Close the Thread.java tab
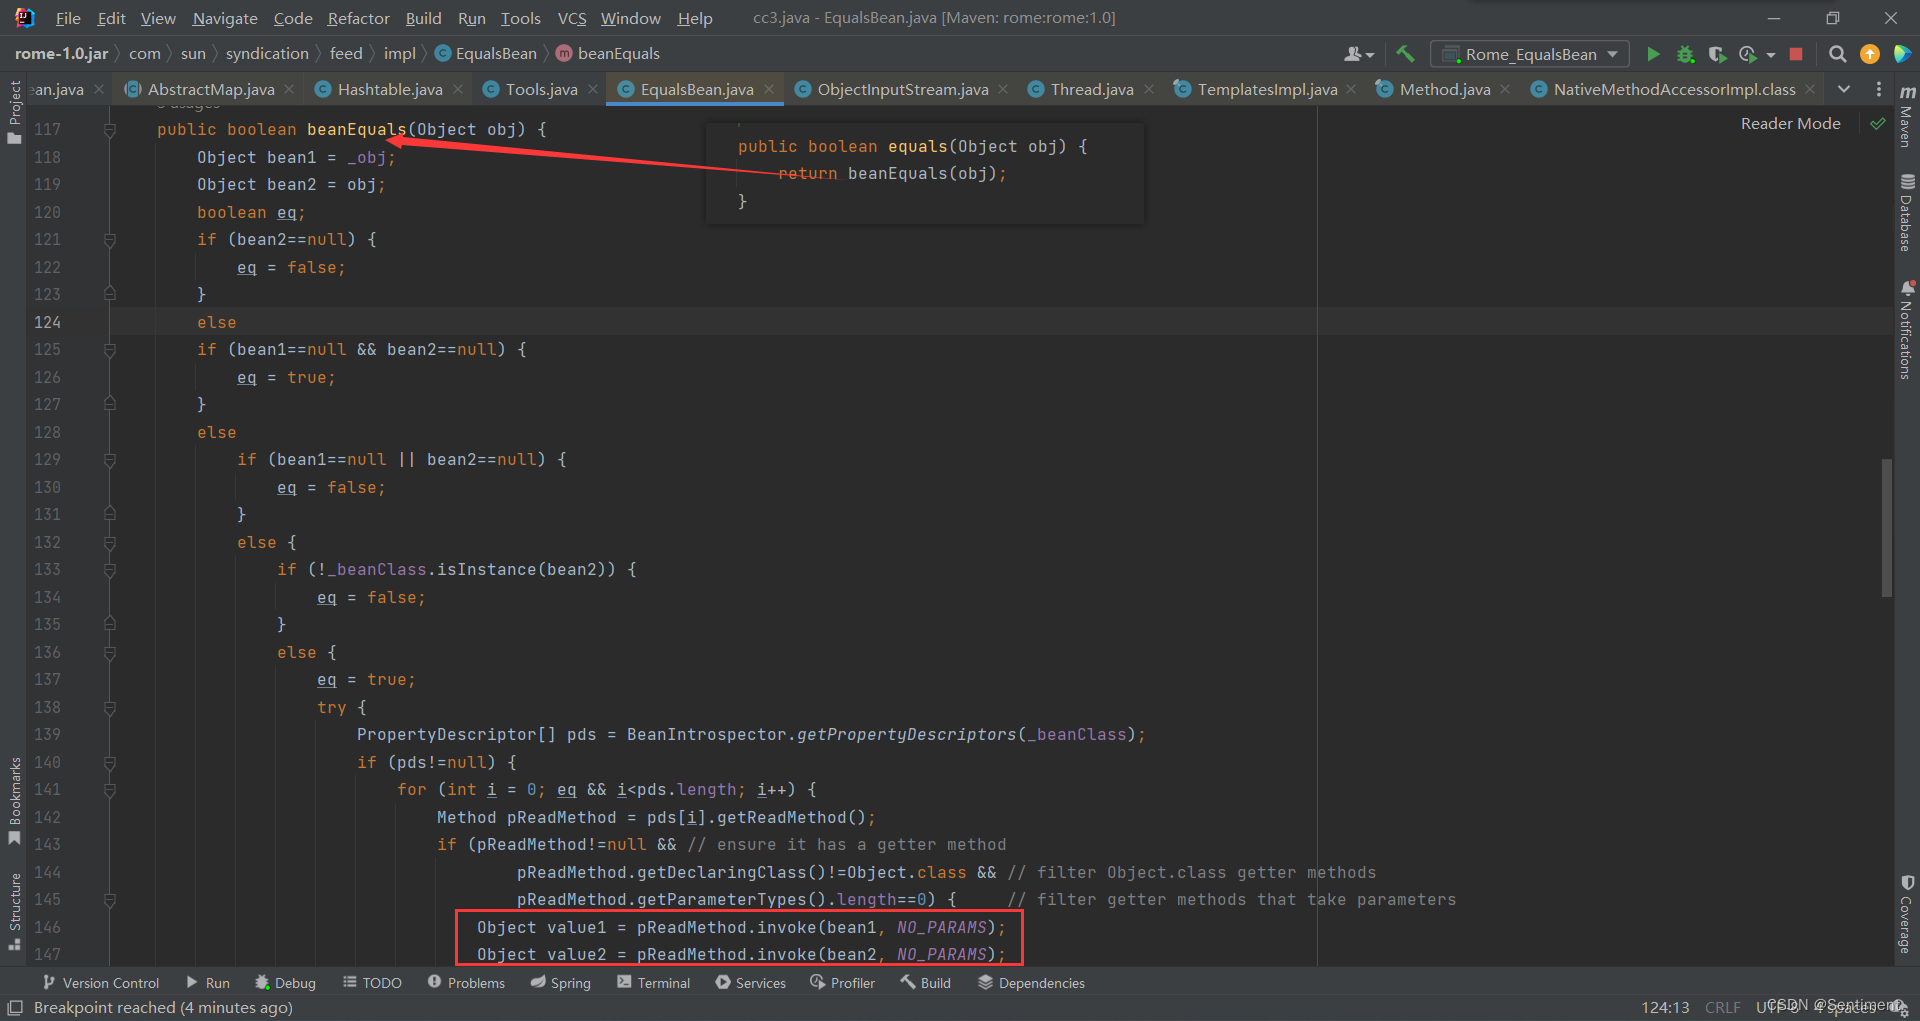Viewport: 1920px width, 1021px height. click(x=1149, y=89)
